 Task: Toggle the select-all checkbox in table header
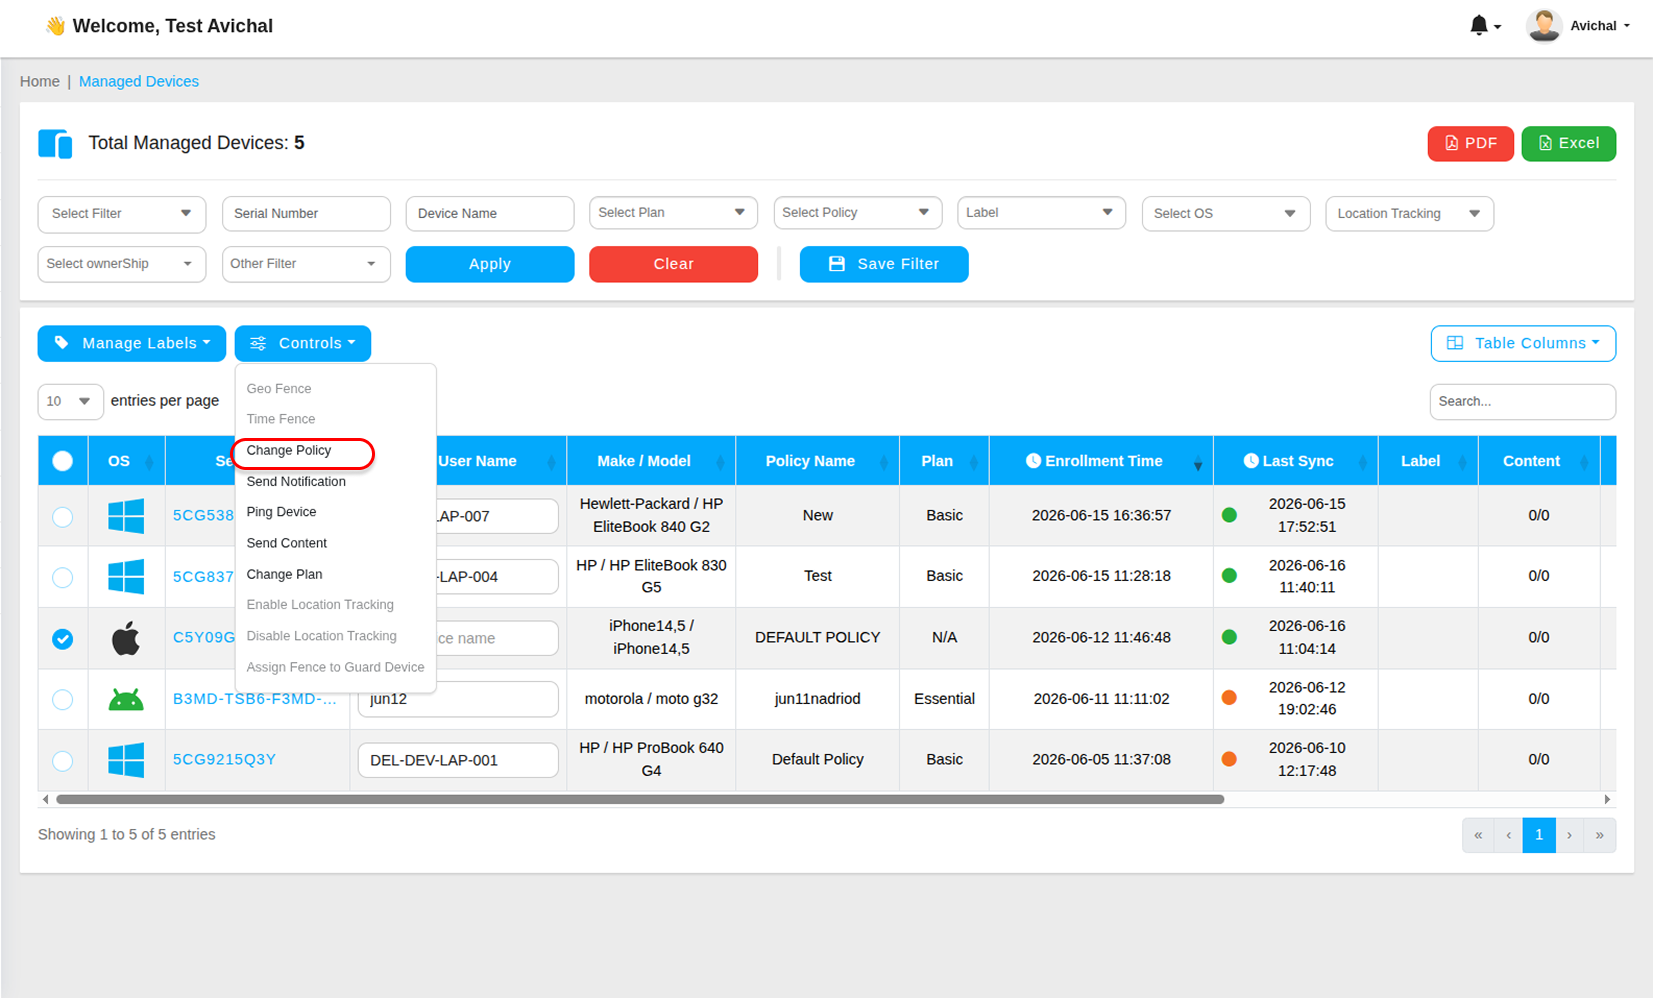[x=62, y=461]
